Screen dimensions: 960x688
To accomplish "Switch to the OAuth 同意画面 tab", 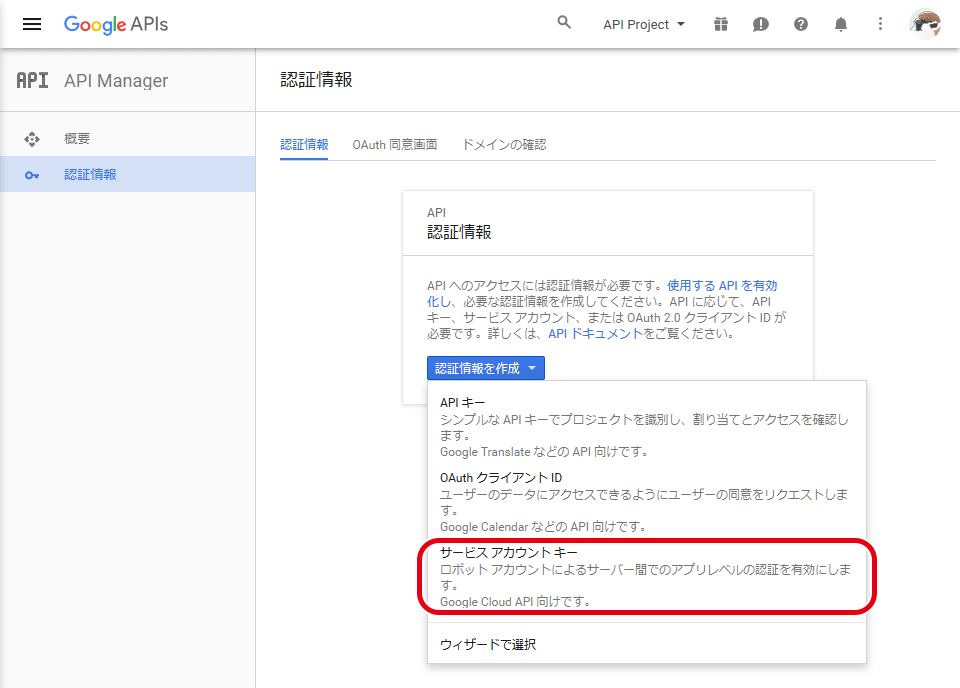I will pos(395,144).
